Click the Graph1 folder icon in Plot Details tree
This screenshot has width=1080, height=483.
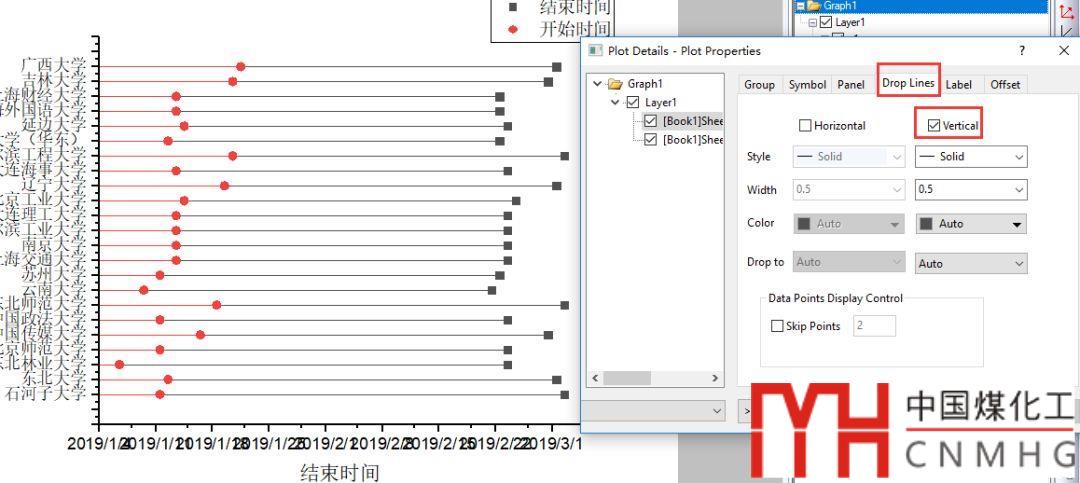click(x=615, y=83)
